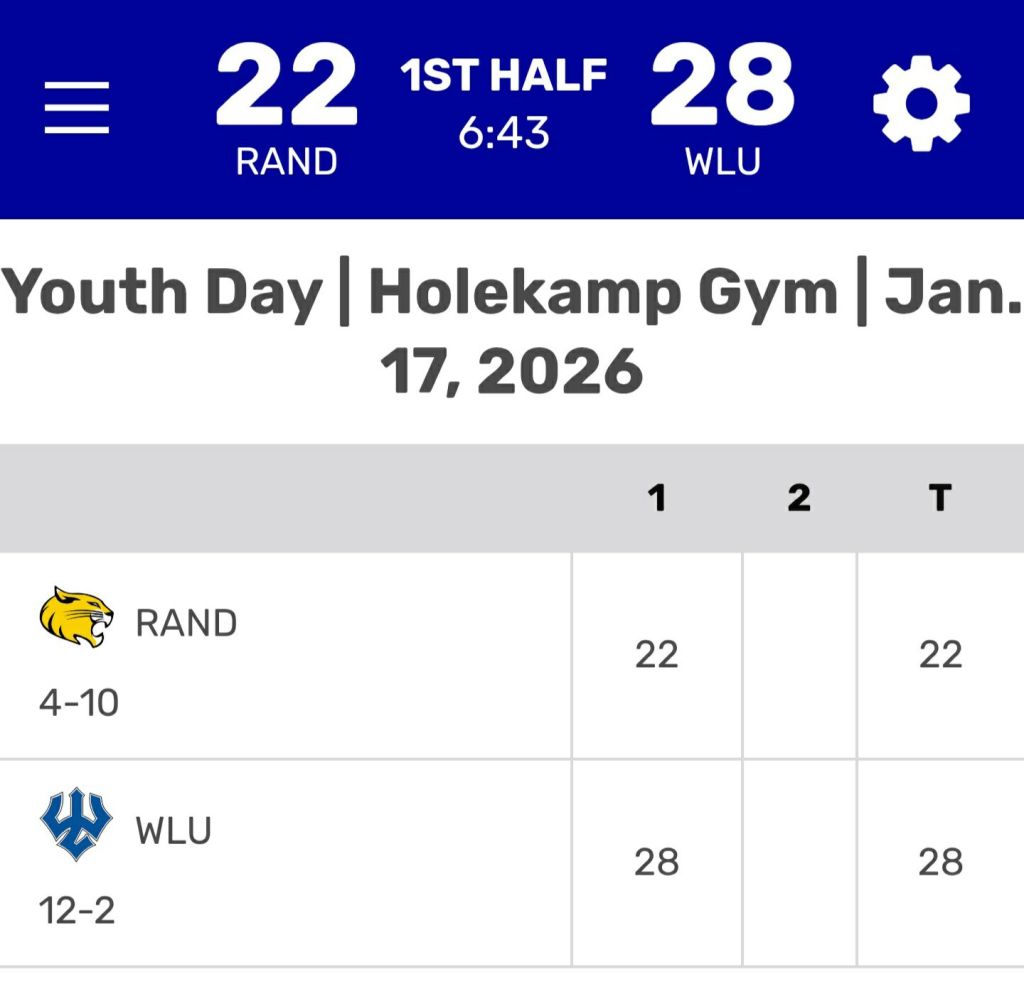
Task: Select the 1st half column header
Action: tap(656, 498)
